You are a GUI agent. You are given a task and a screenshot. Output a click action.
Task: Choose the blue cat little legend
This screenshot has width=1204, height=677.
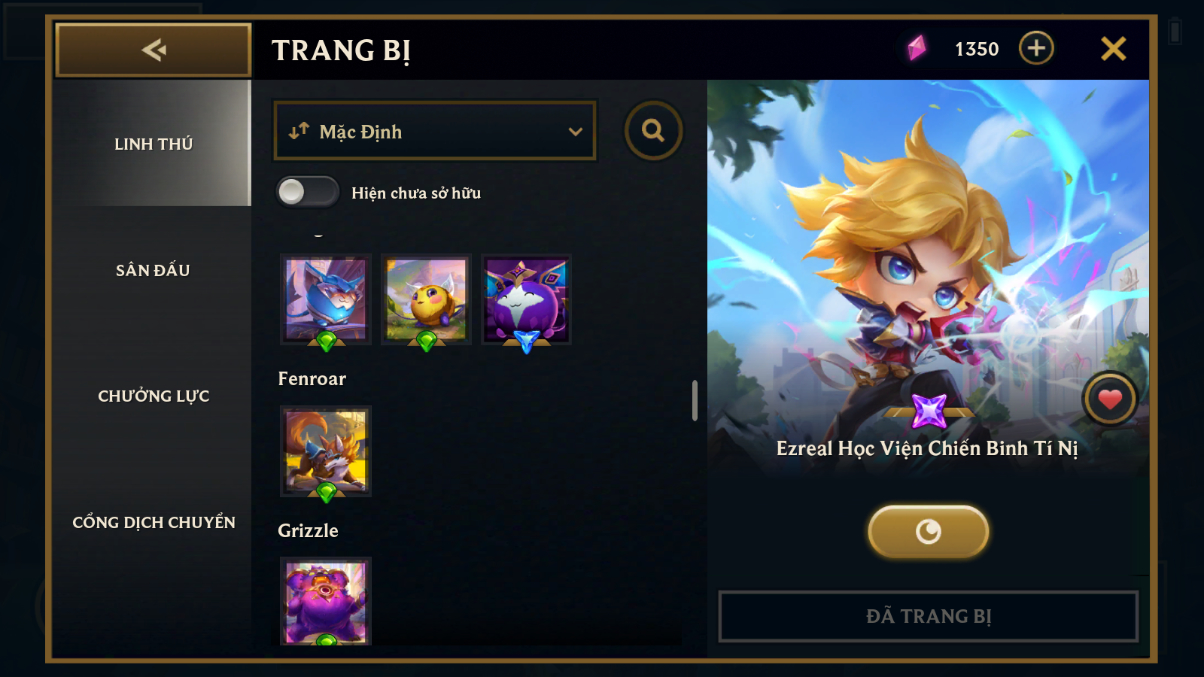[326, 299]
